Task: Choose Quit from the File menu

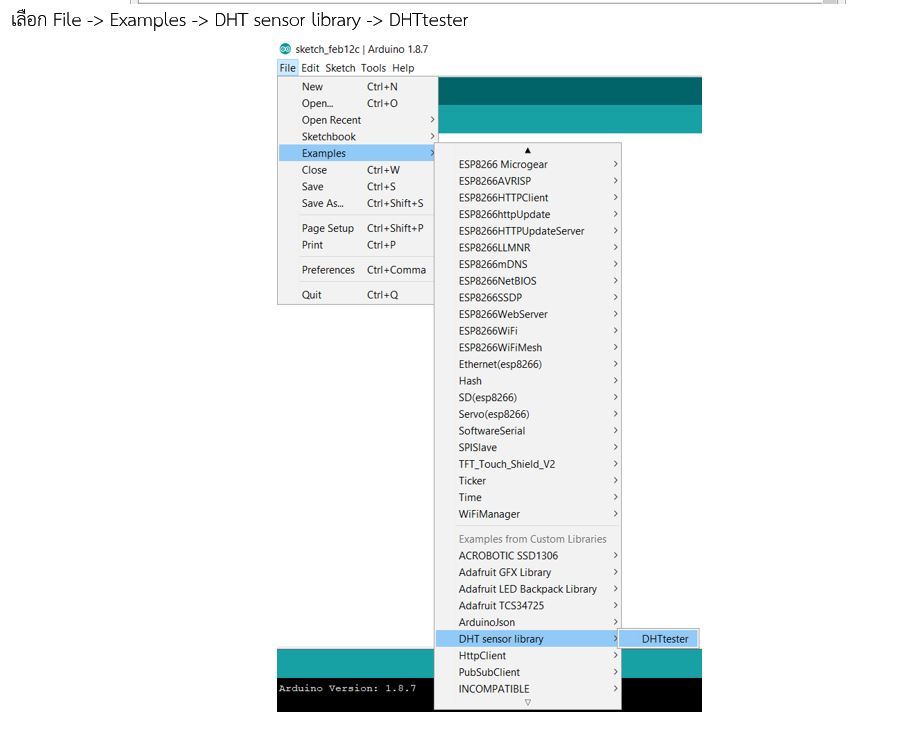Action: coord(312,295)
